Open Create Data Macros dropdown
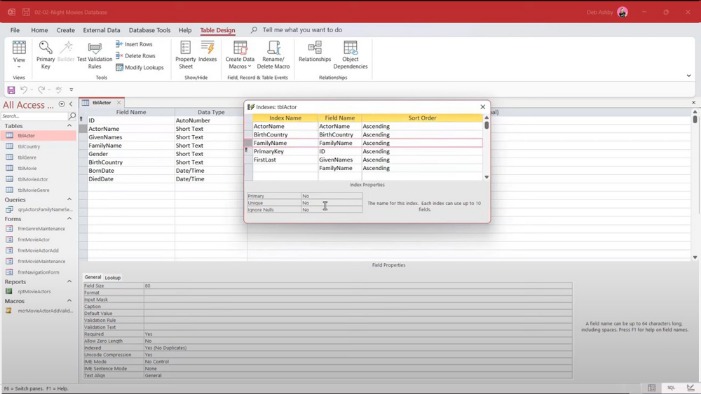The width and height of the screenshot is (701, 394). 240,54
